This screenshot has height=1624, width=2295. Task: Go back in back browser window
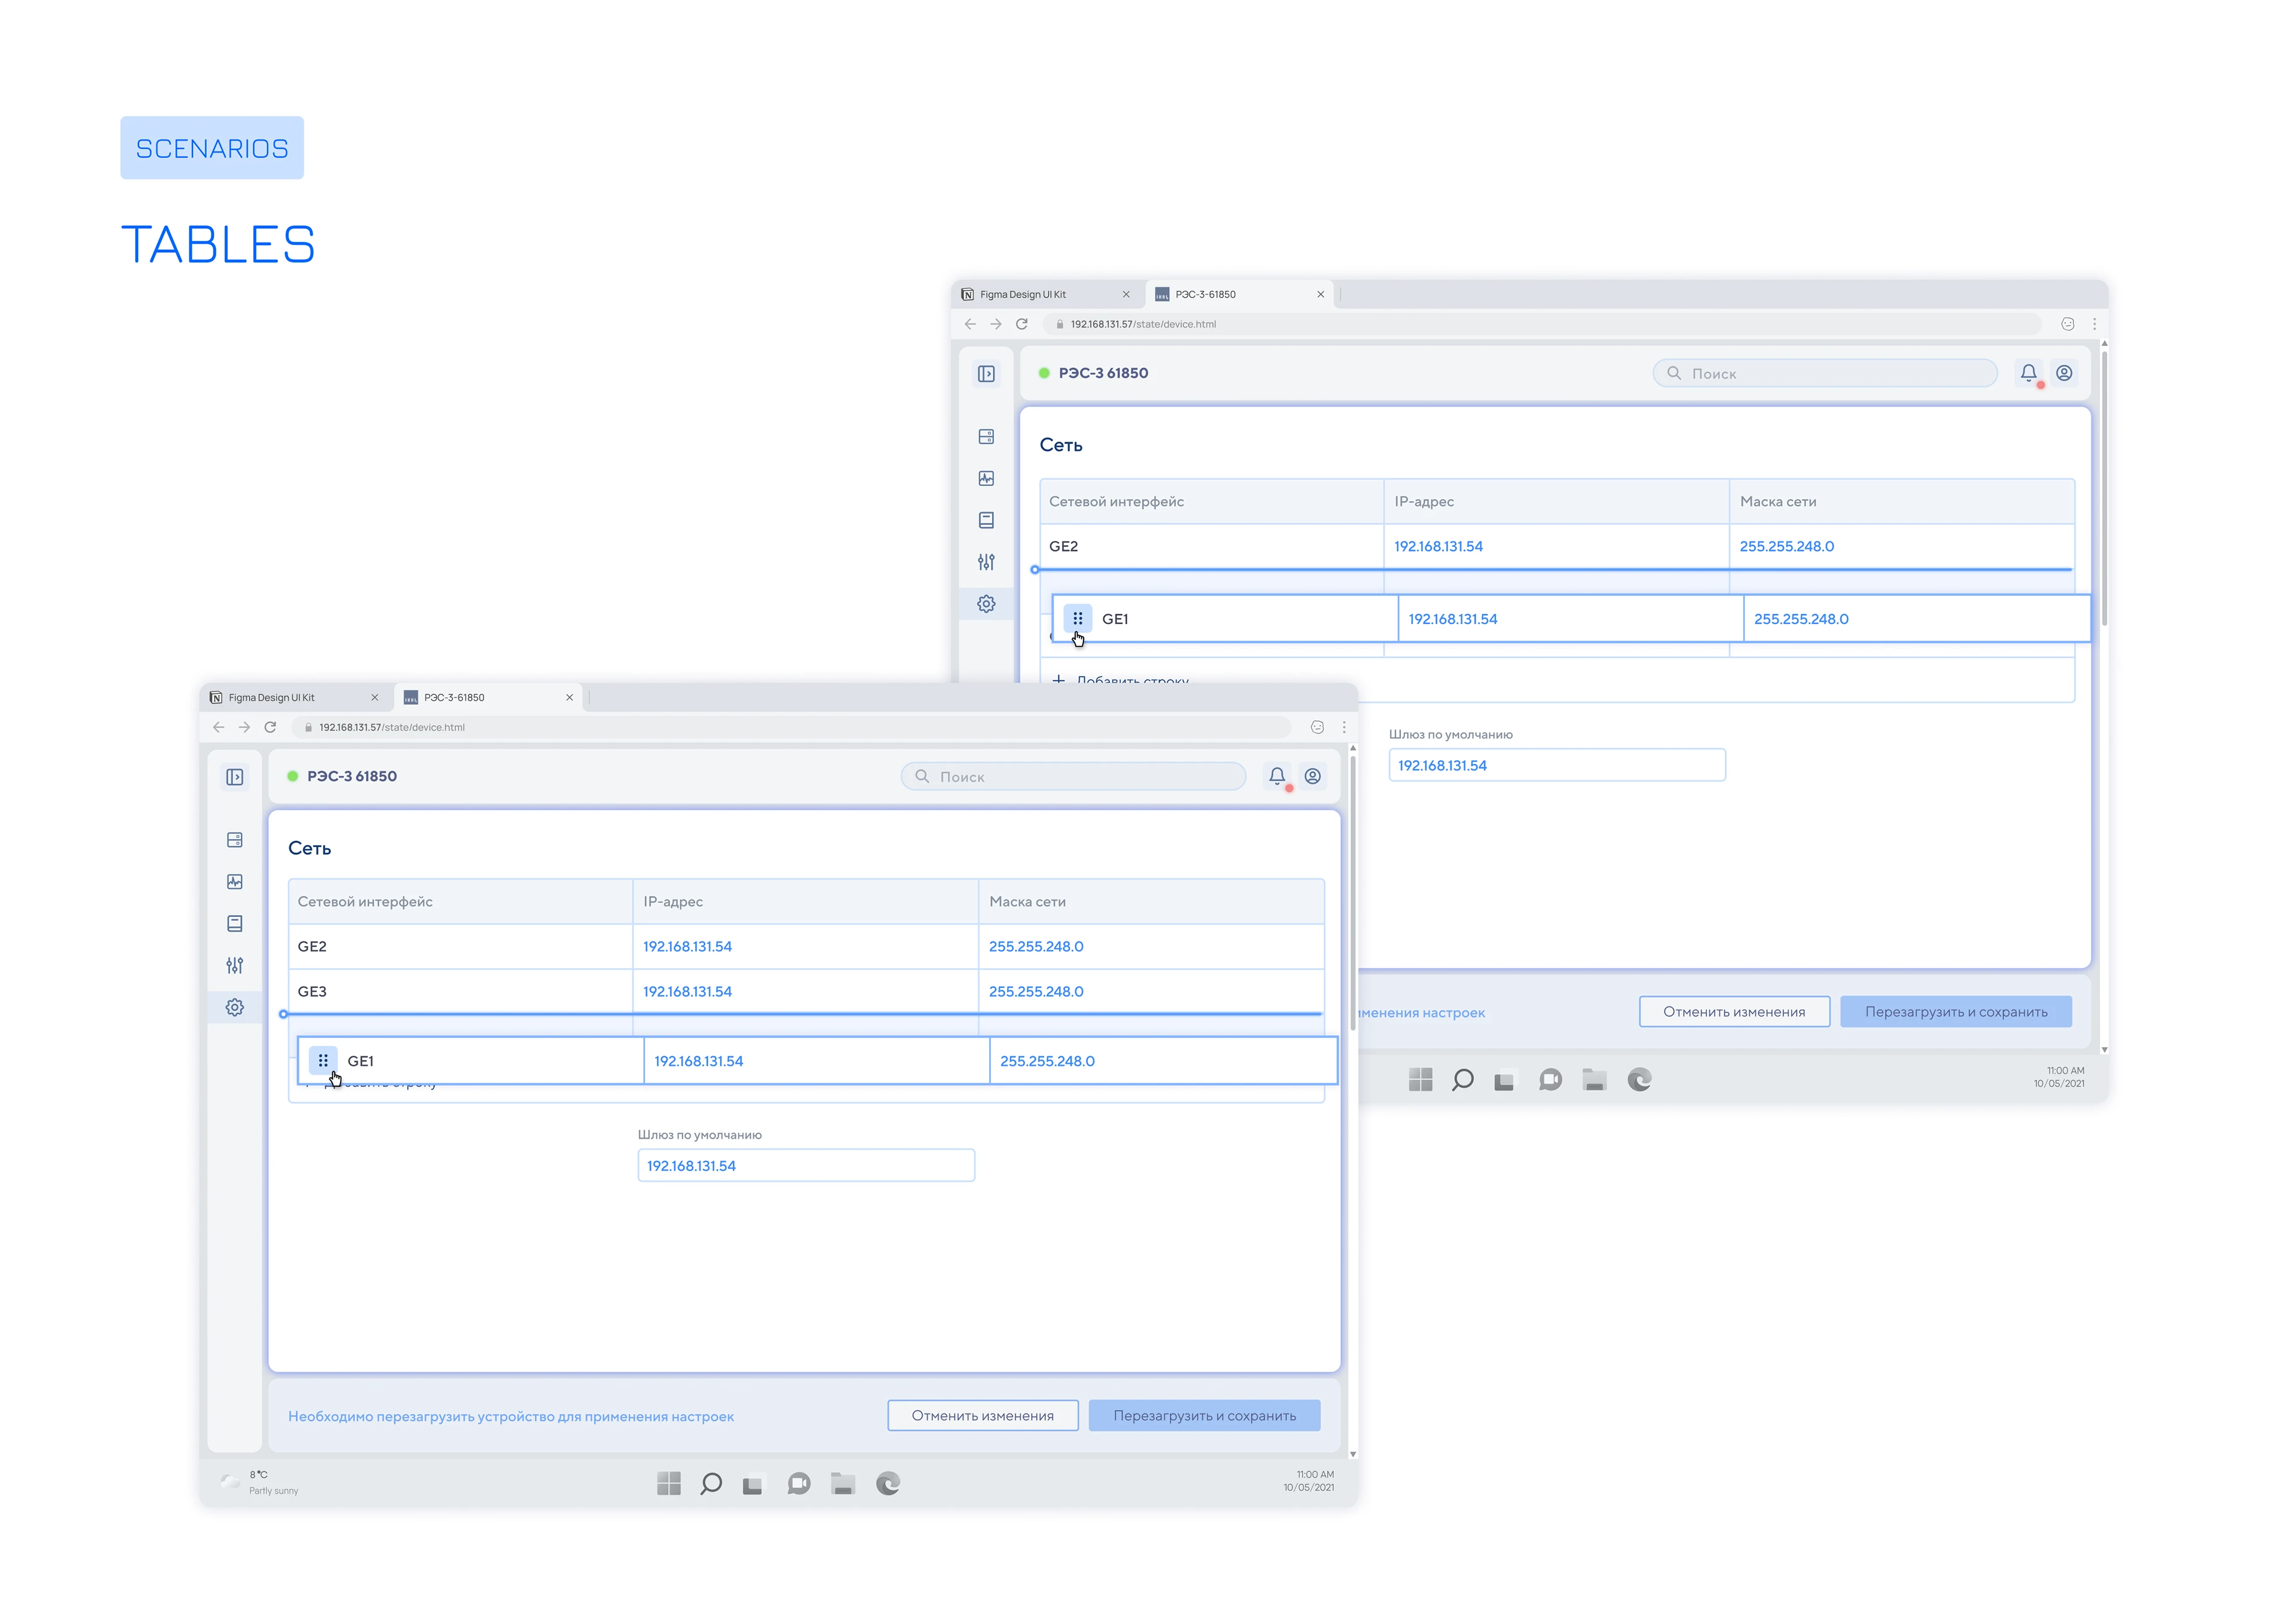tap(970, 324)
